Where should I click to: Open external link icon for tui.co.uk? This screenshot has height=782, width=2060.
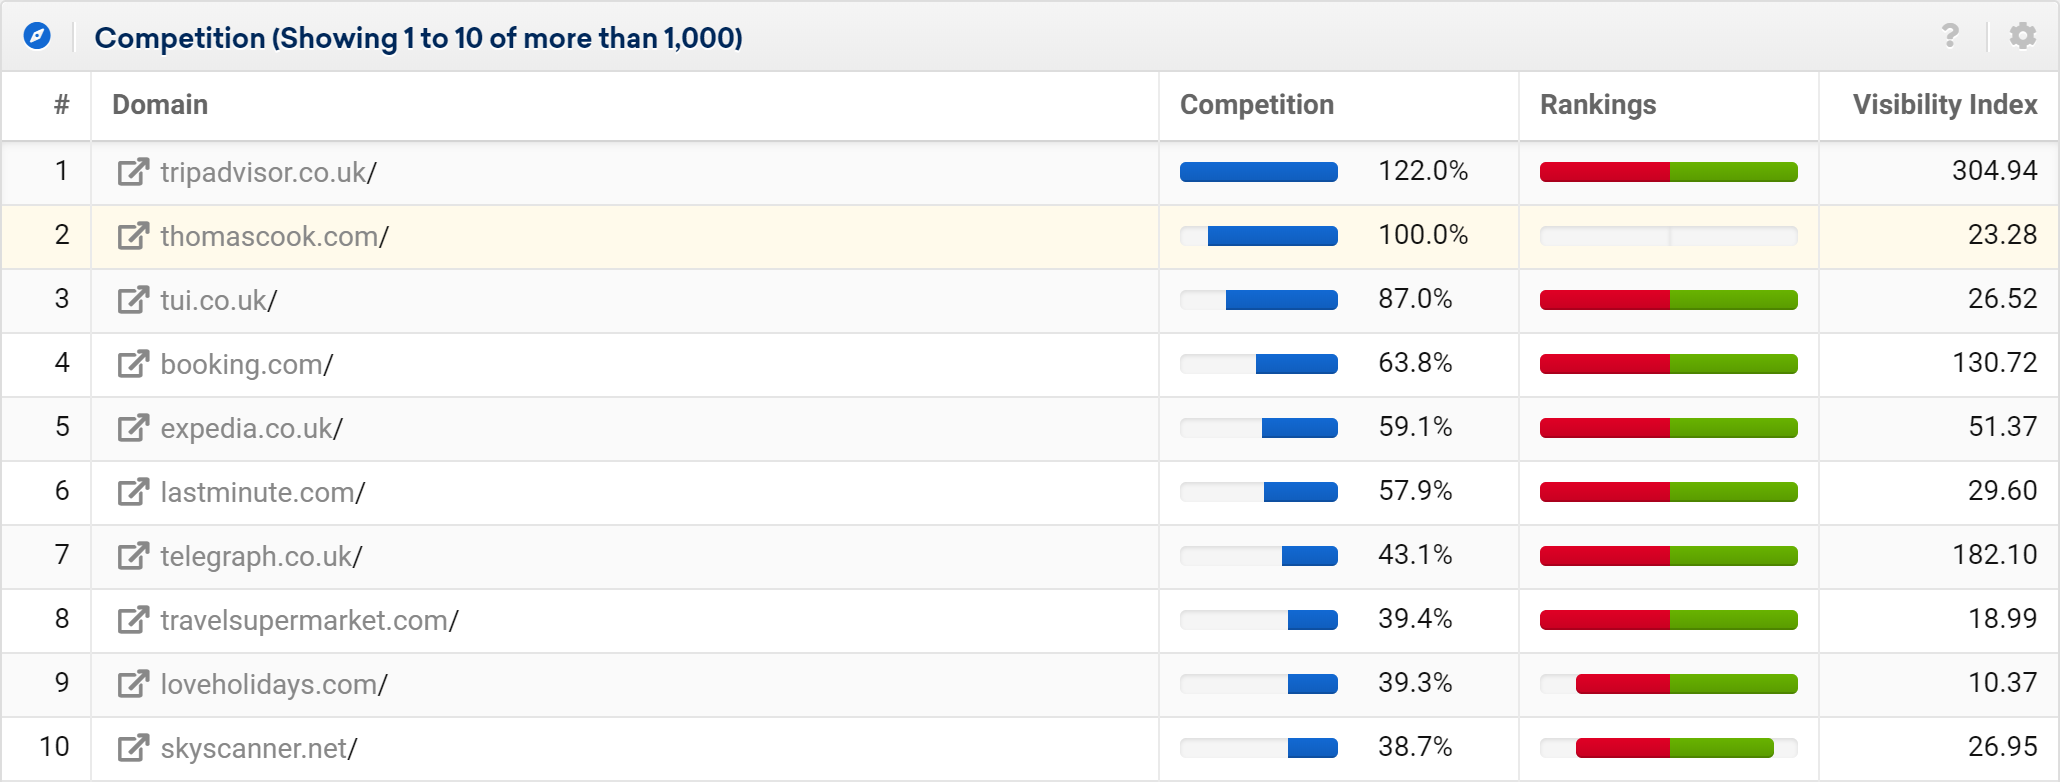coord(133,300)
